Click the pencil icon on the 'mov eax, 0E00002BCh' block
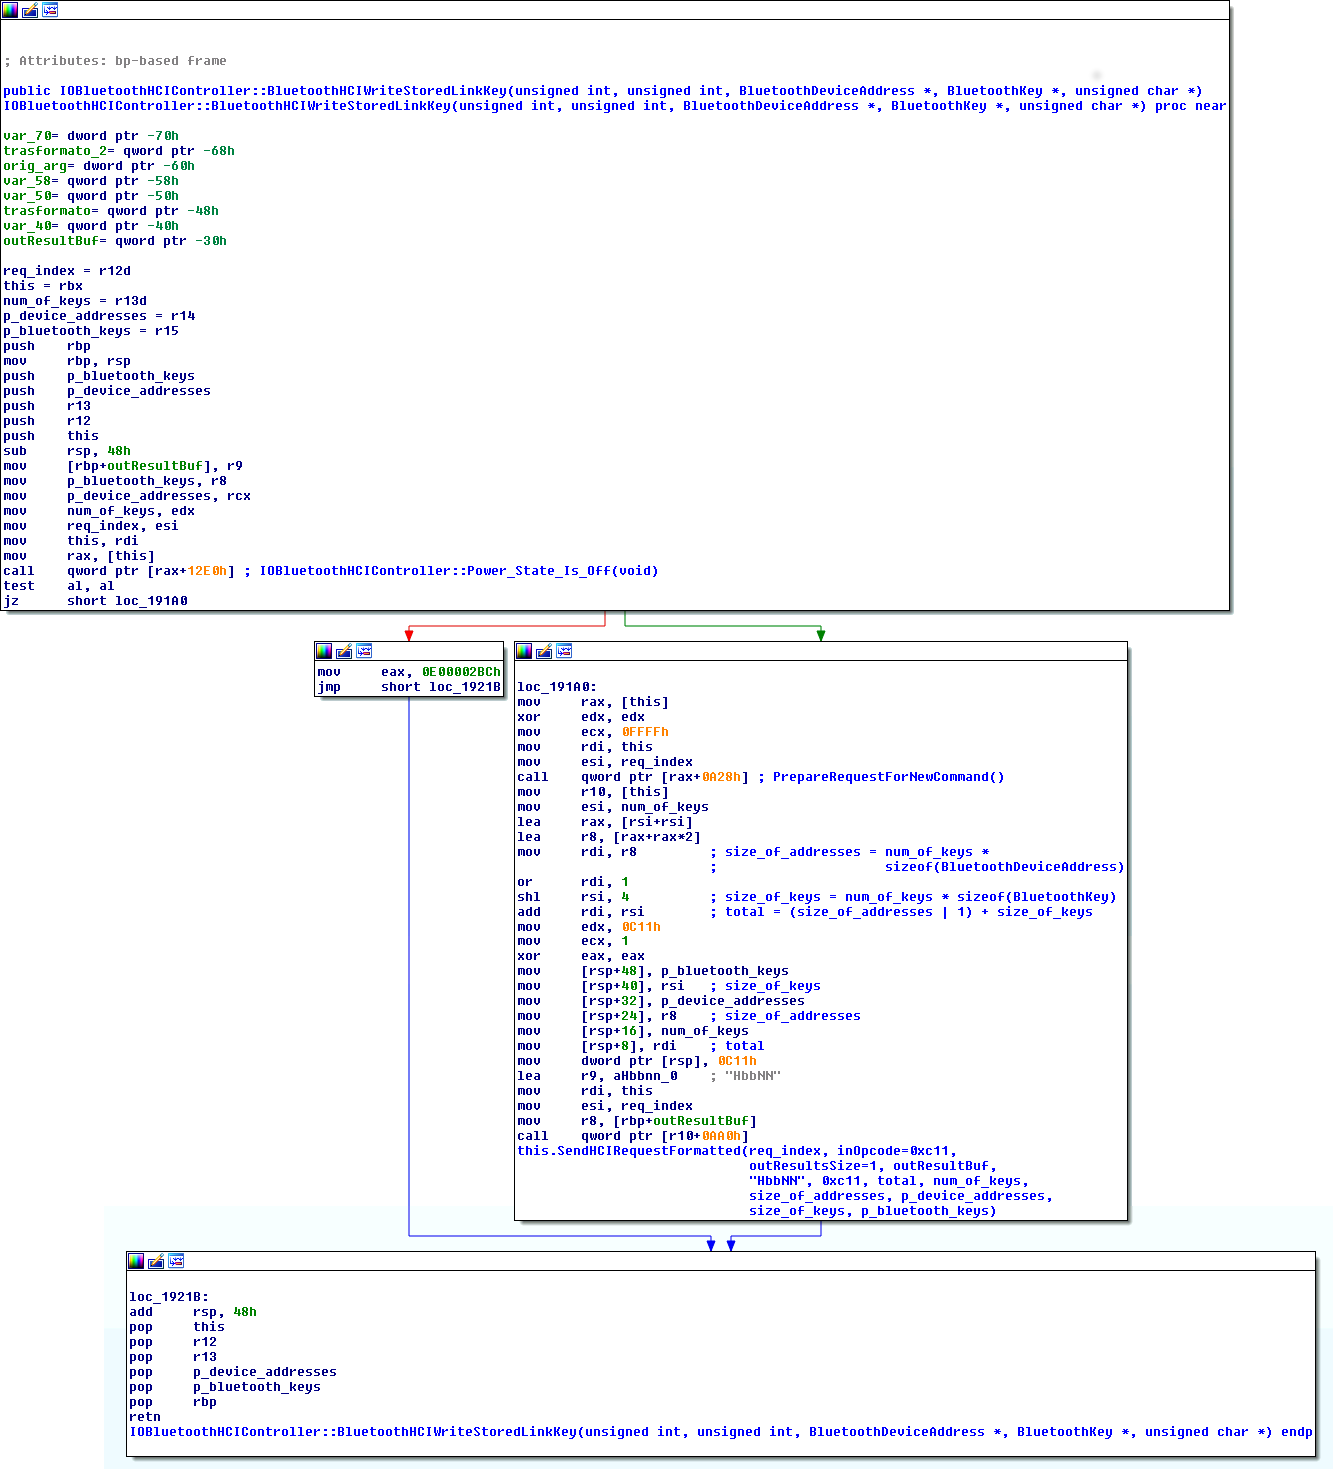 pyautogui.click(x=344, y=651)
